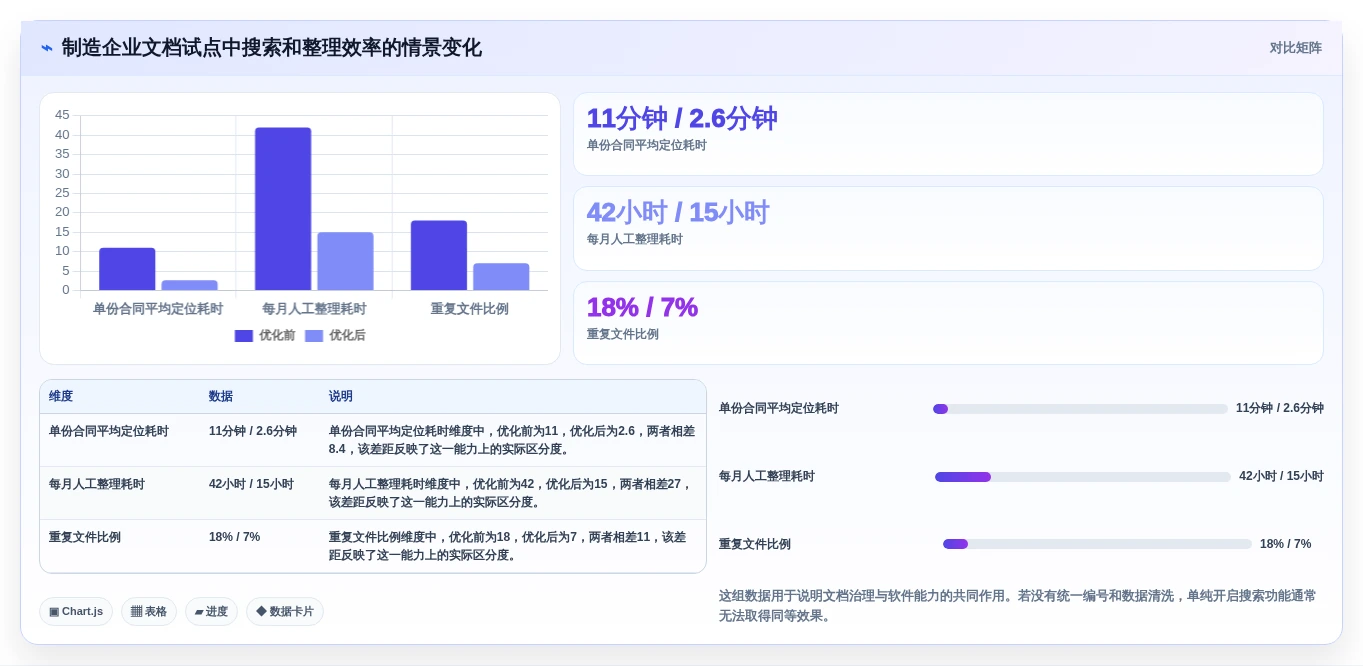Click the progress bar for 单份合同平均定位耗时

pos(1080,409)
